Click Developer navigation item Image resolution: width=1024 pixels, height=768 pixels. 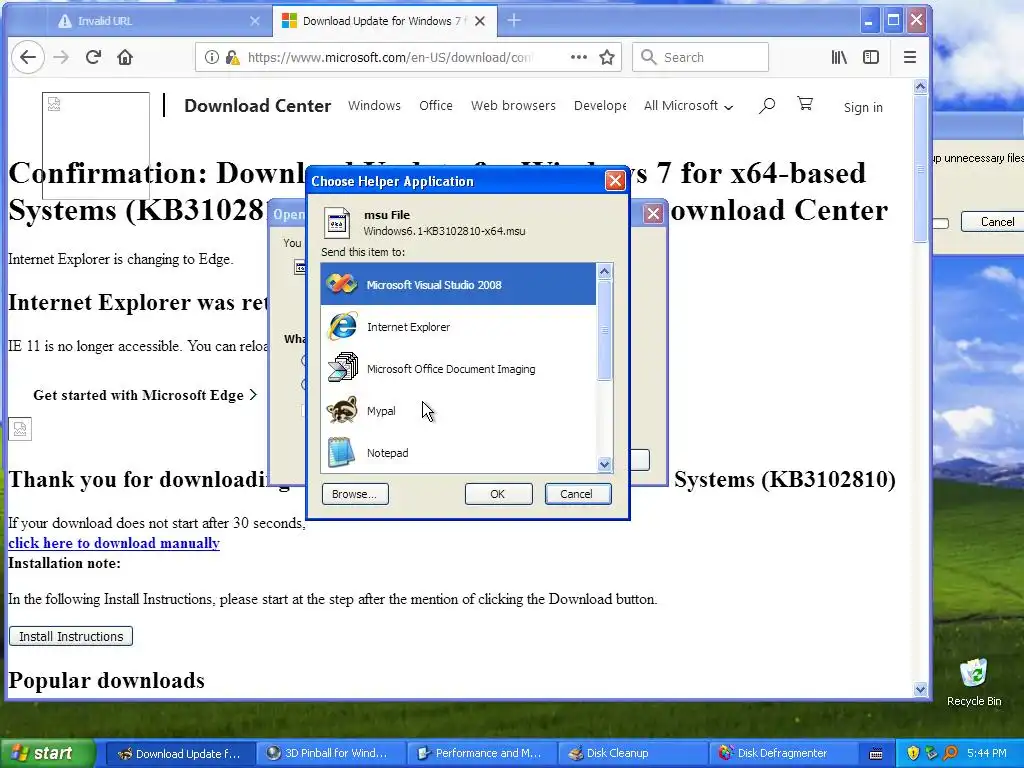pos(600,106)
